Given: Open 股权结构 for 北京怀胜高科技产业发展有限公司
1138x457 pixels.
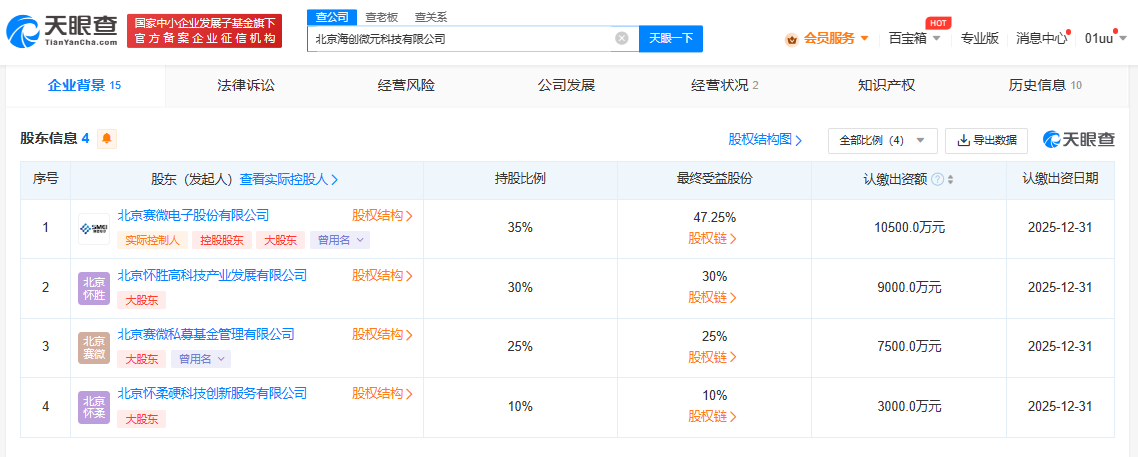Looking at the screenshot, I should coord(382,275).
